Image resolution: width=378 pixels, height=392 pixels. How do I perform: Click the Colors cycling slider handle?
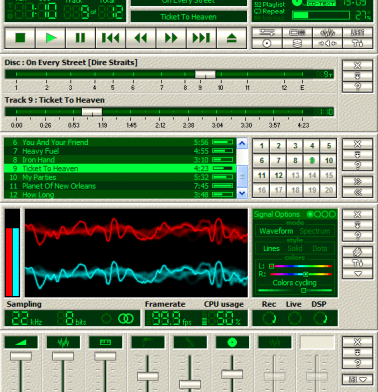[x=303, y=290]
